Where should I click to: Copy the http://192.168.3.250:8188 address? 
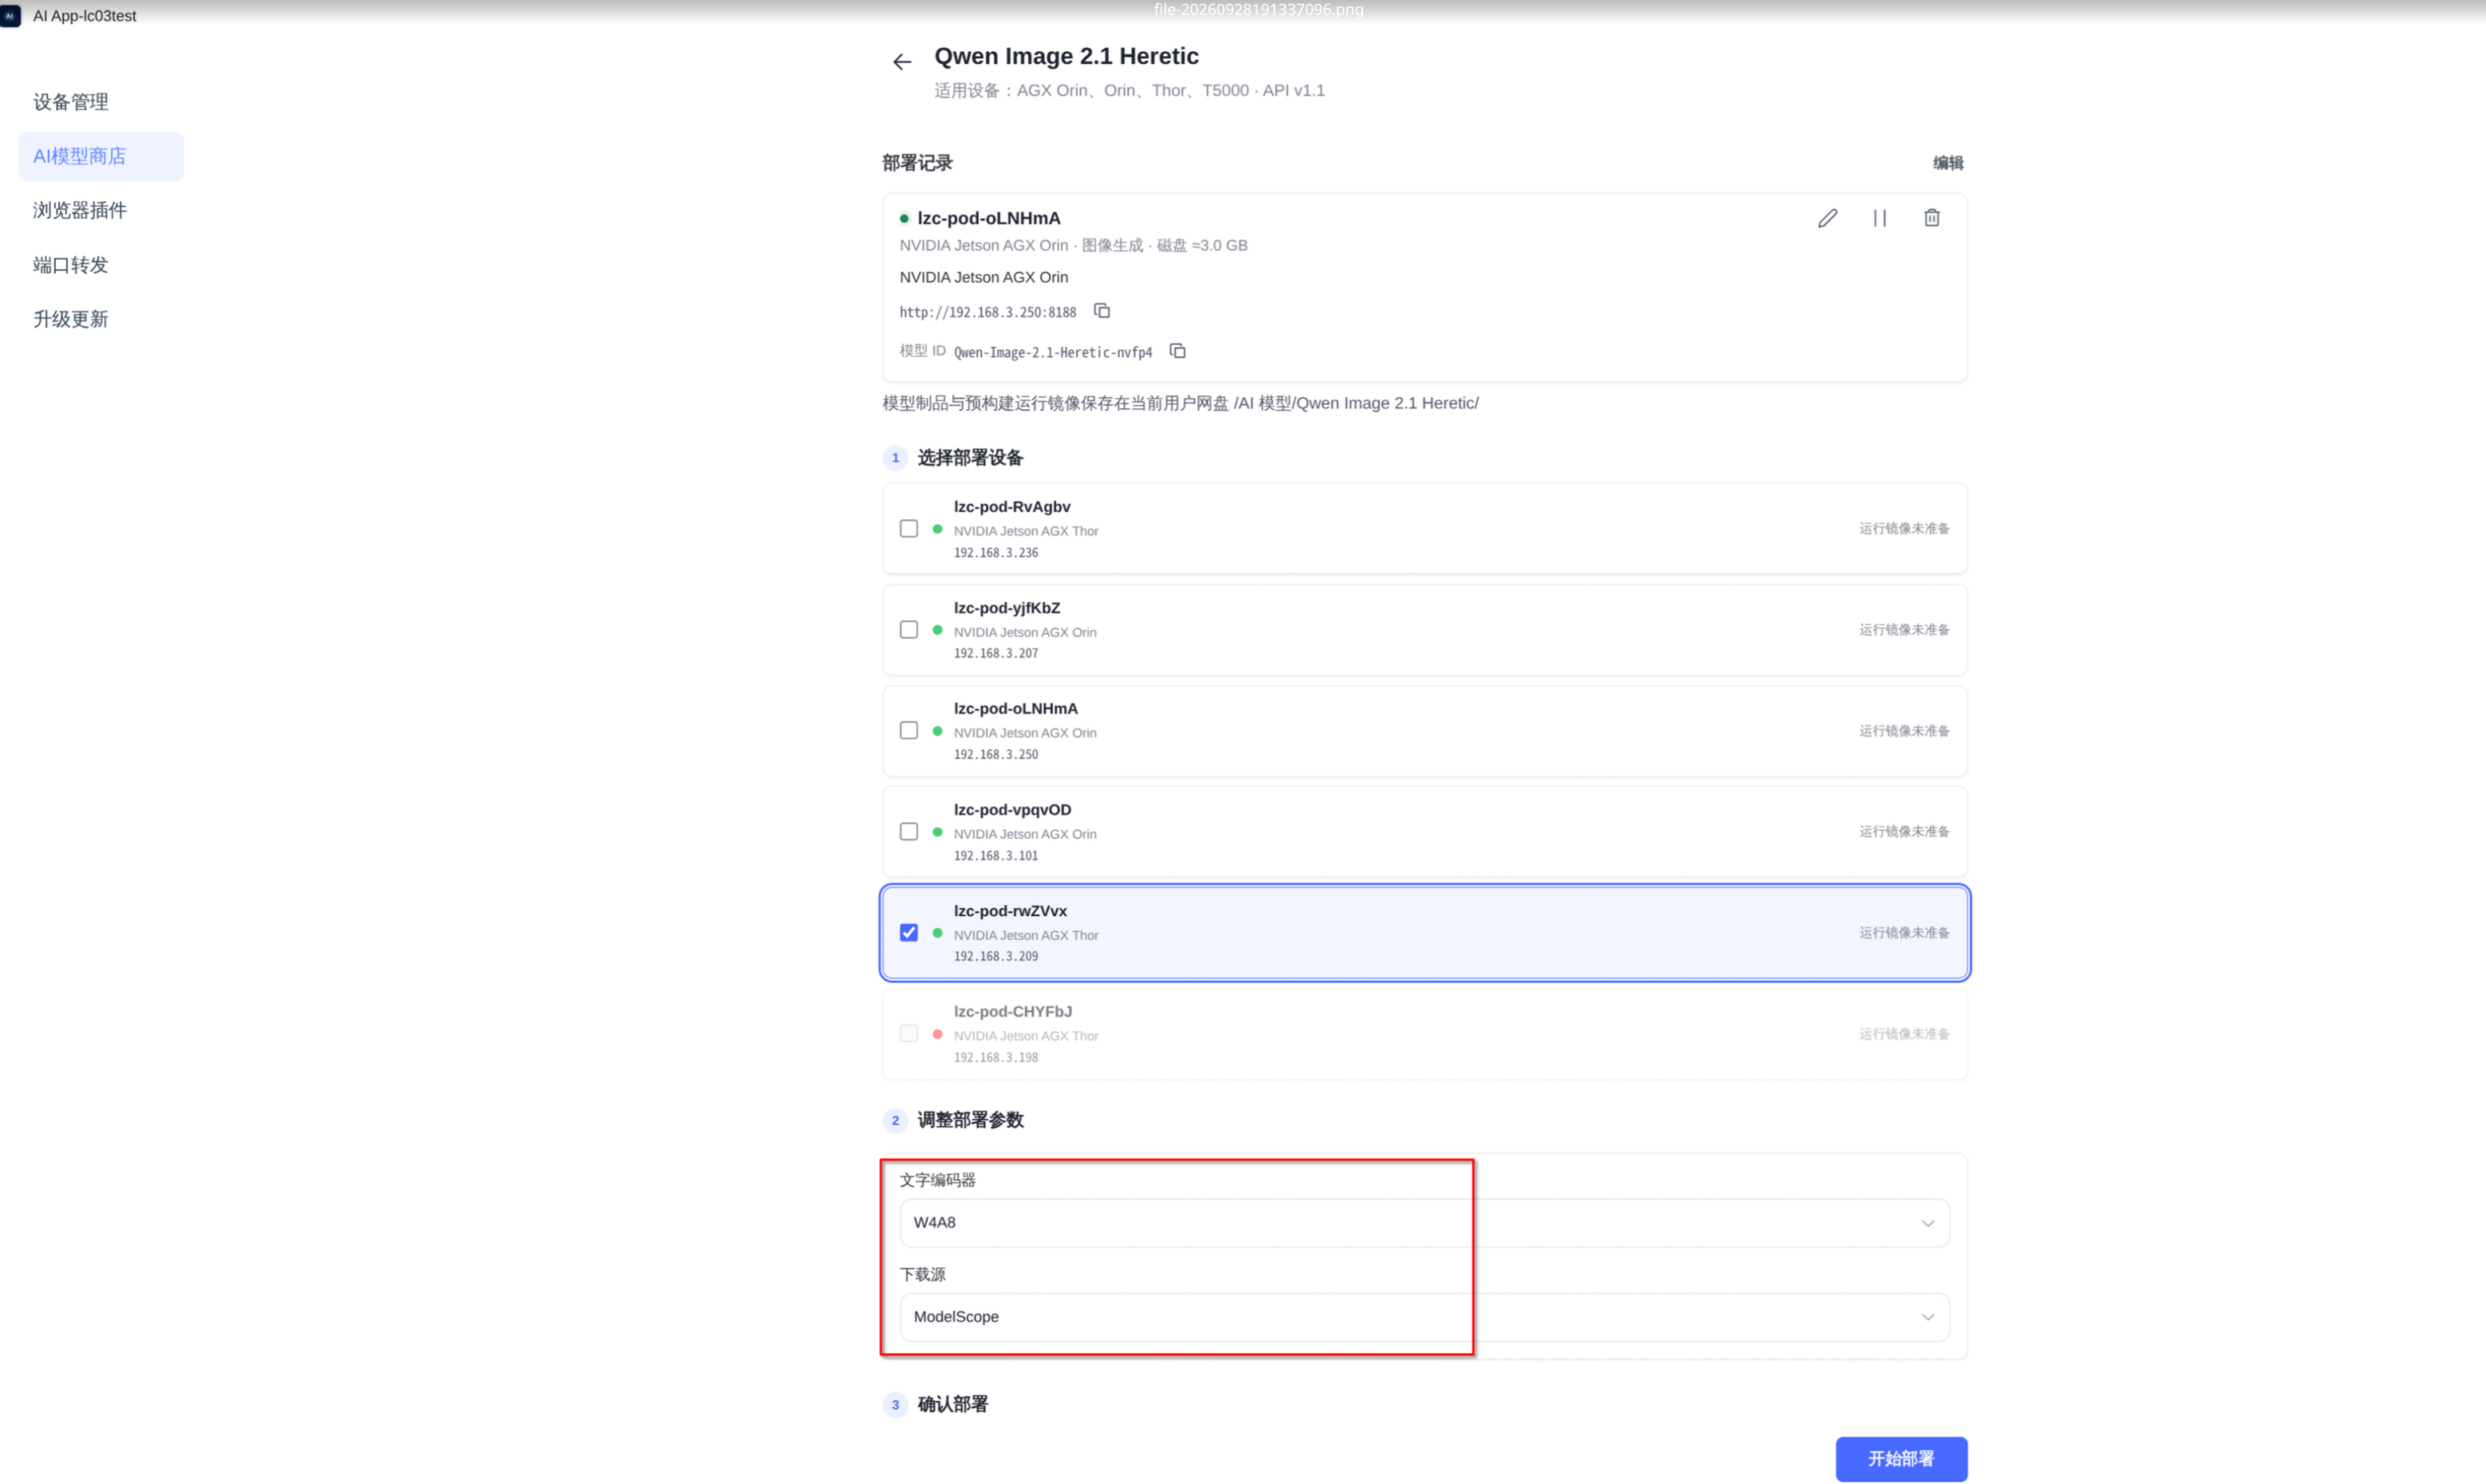click(x=1102, y=311)
